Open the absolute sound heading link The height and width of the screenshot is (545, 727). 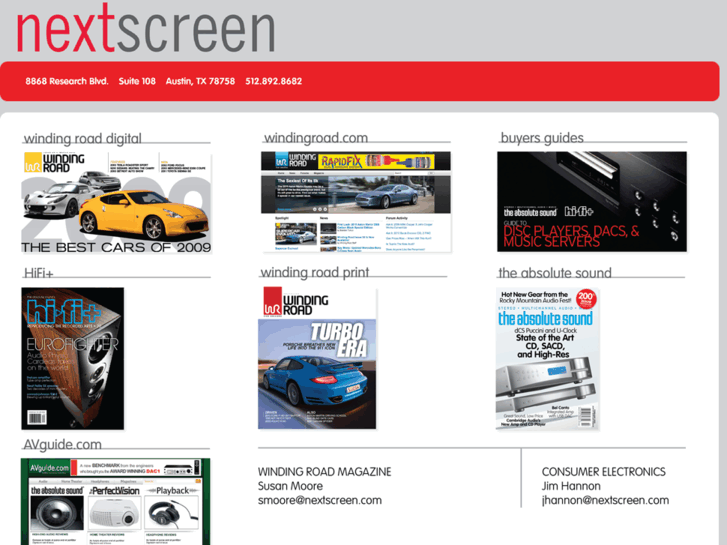point(555,273)
